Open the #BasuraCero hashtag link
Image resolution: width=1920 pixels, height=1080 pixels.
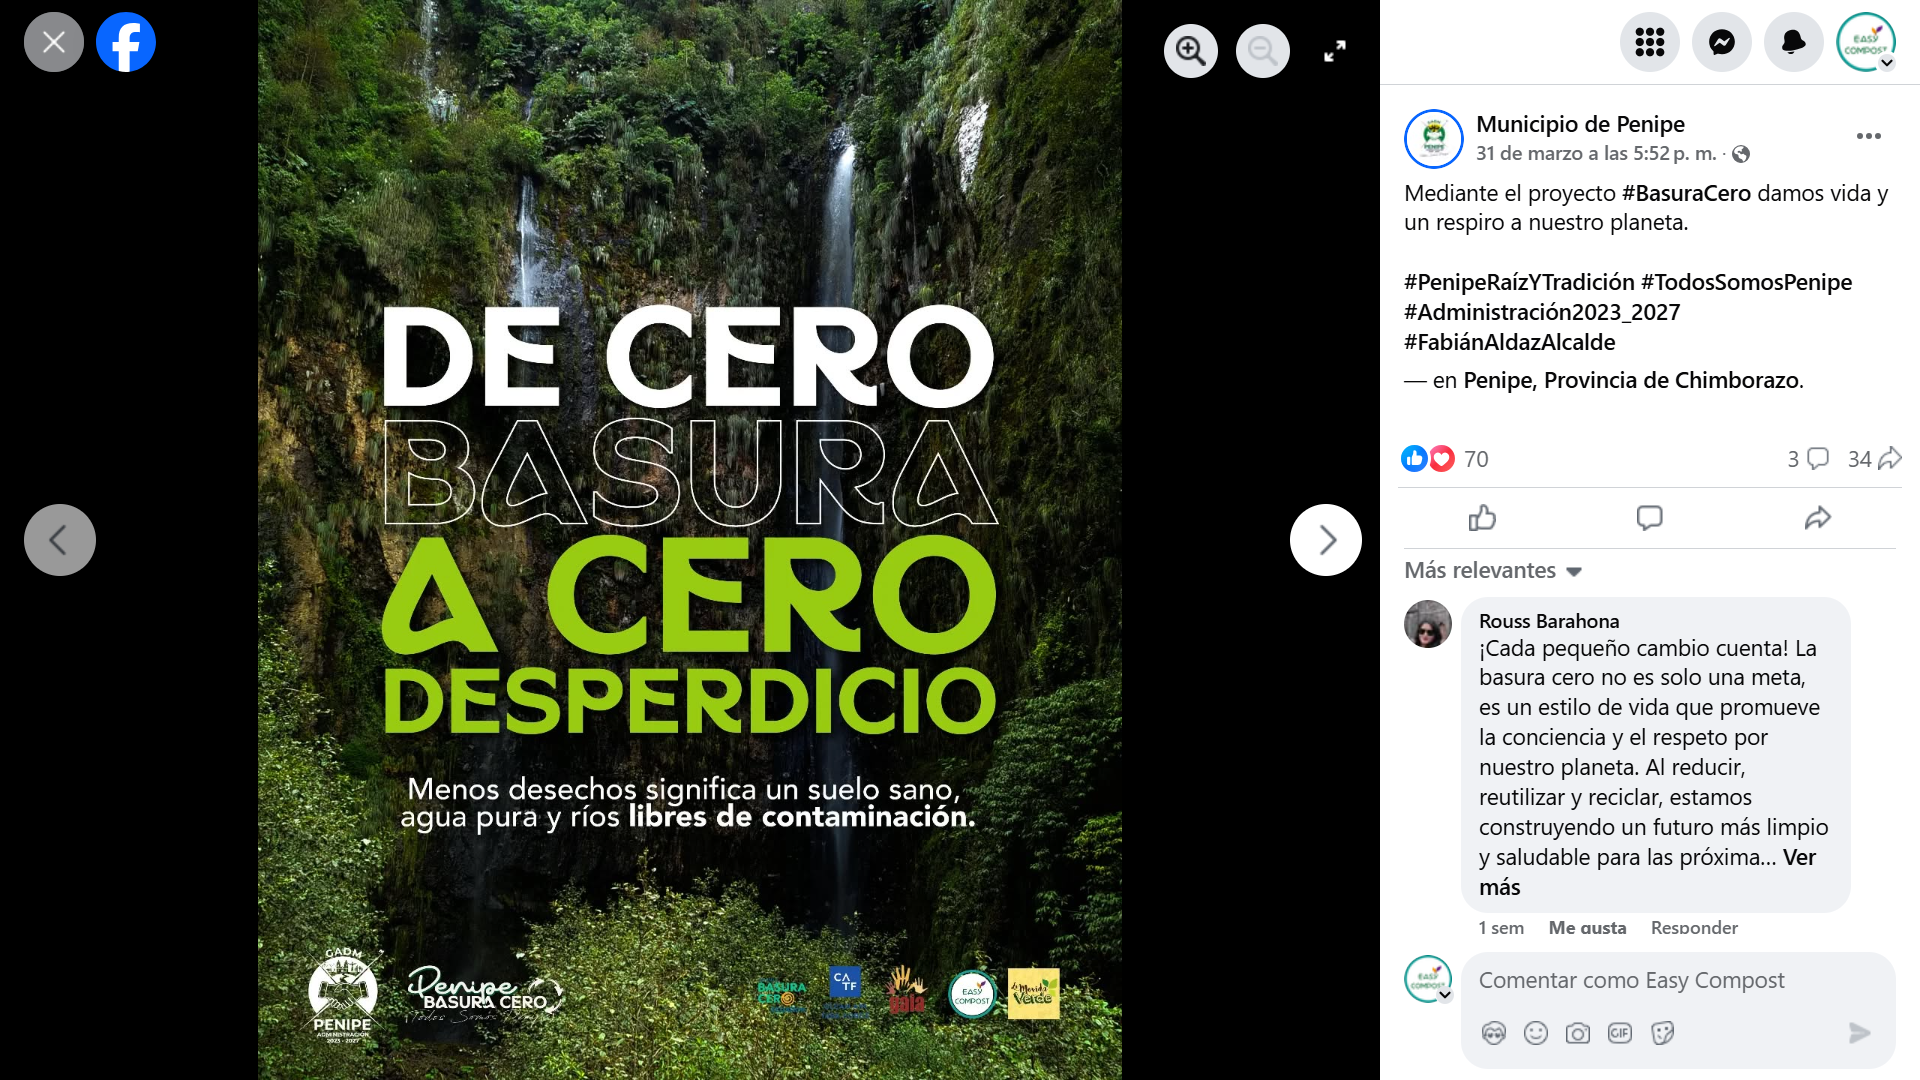pos(1686,193)
